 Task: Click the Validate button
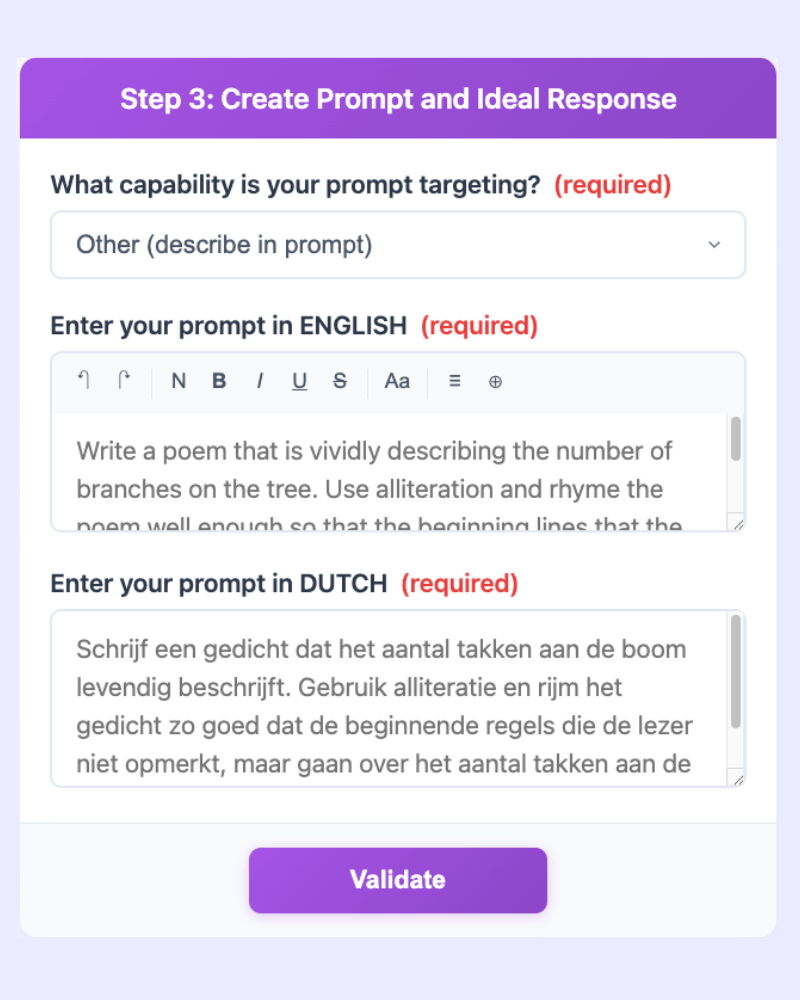(x=398, y=880)
